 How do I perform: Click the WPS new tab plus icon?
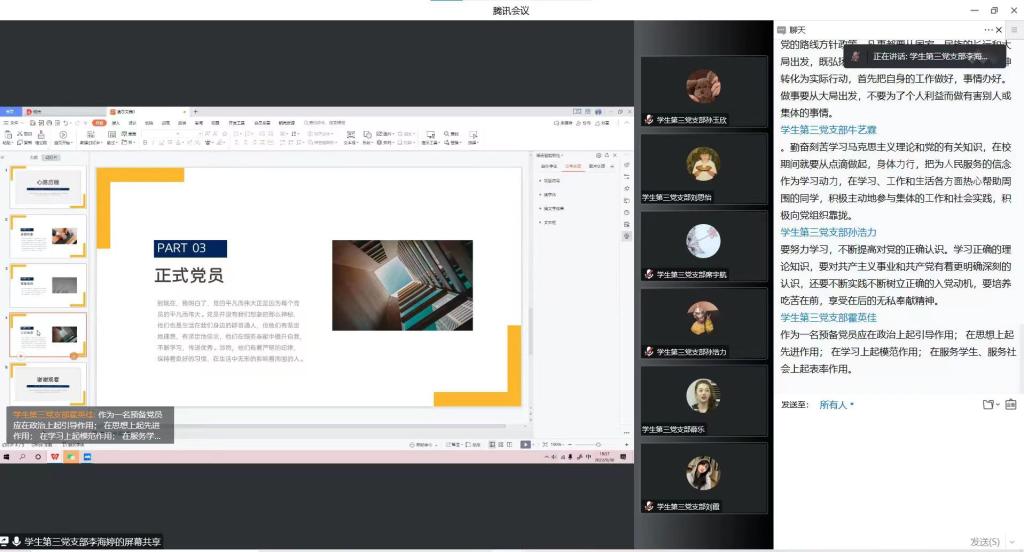pyautogui.click(x=196, y=112)
